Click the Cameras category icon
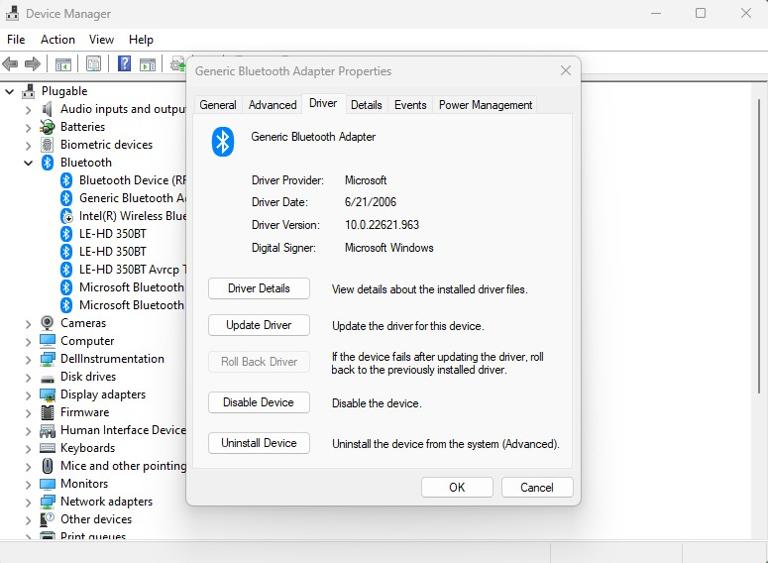Image resolution: width=768 pixels, height=563 pixels. (47, 323)
